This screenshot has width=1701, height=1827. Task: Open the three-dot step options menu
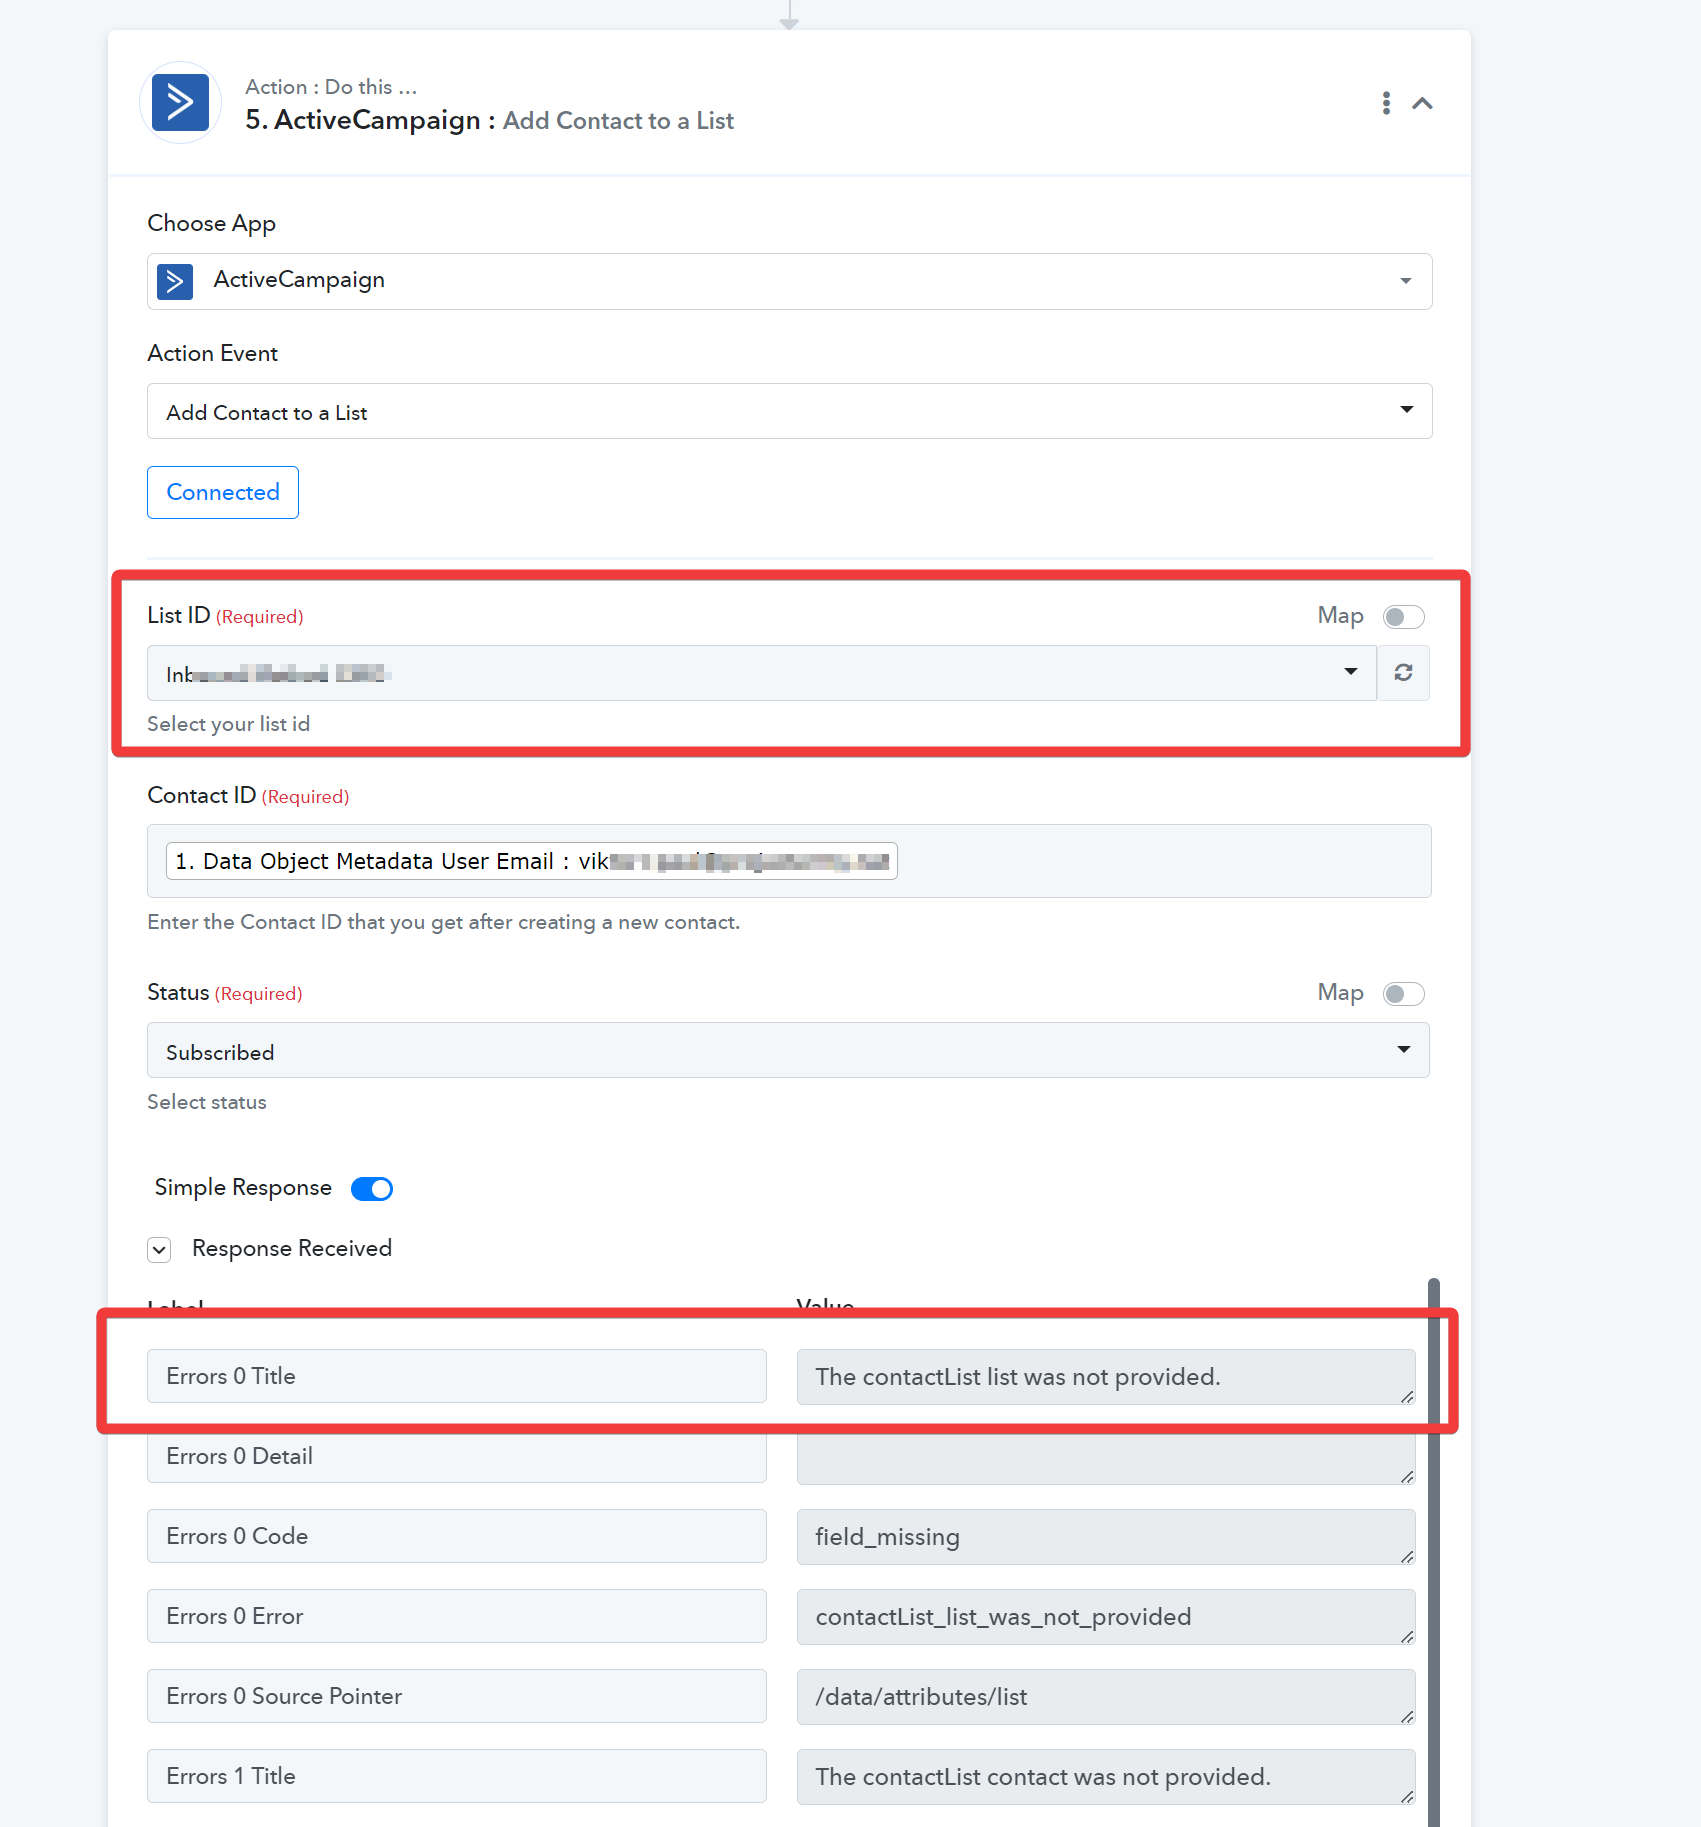point(1386,103)
